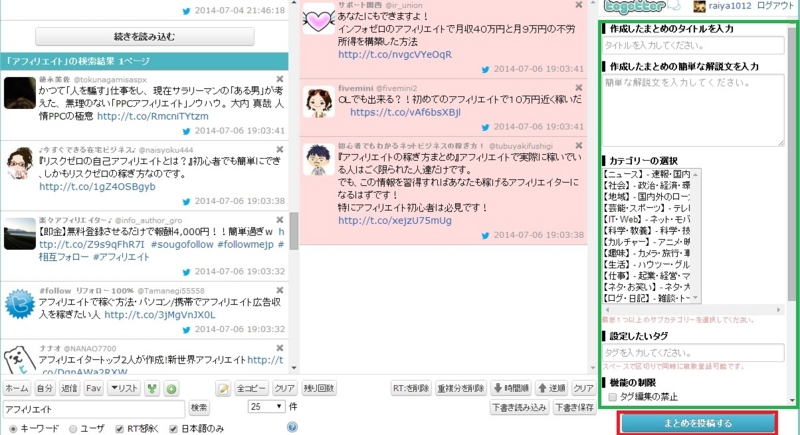Viewport: 800px width, 435px height.
Task: Toggle the RTを除く checkbox
Action: click(119, 429)
